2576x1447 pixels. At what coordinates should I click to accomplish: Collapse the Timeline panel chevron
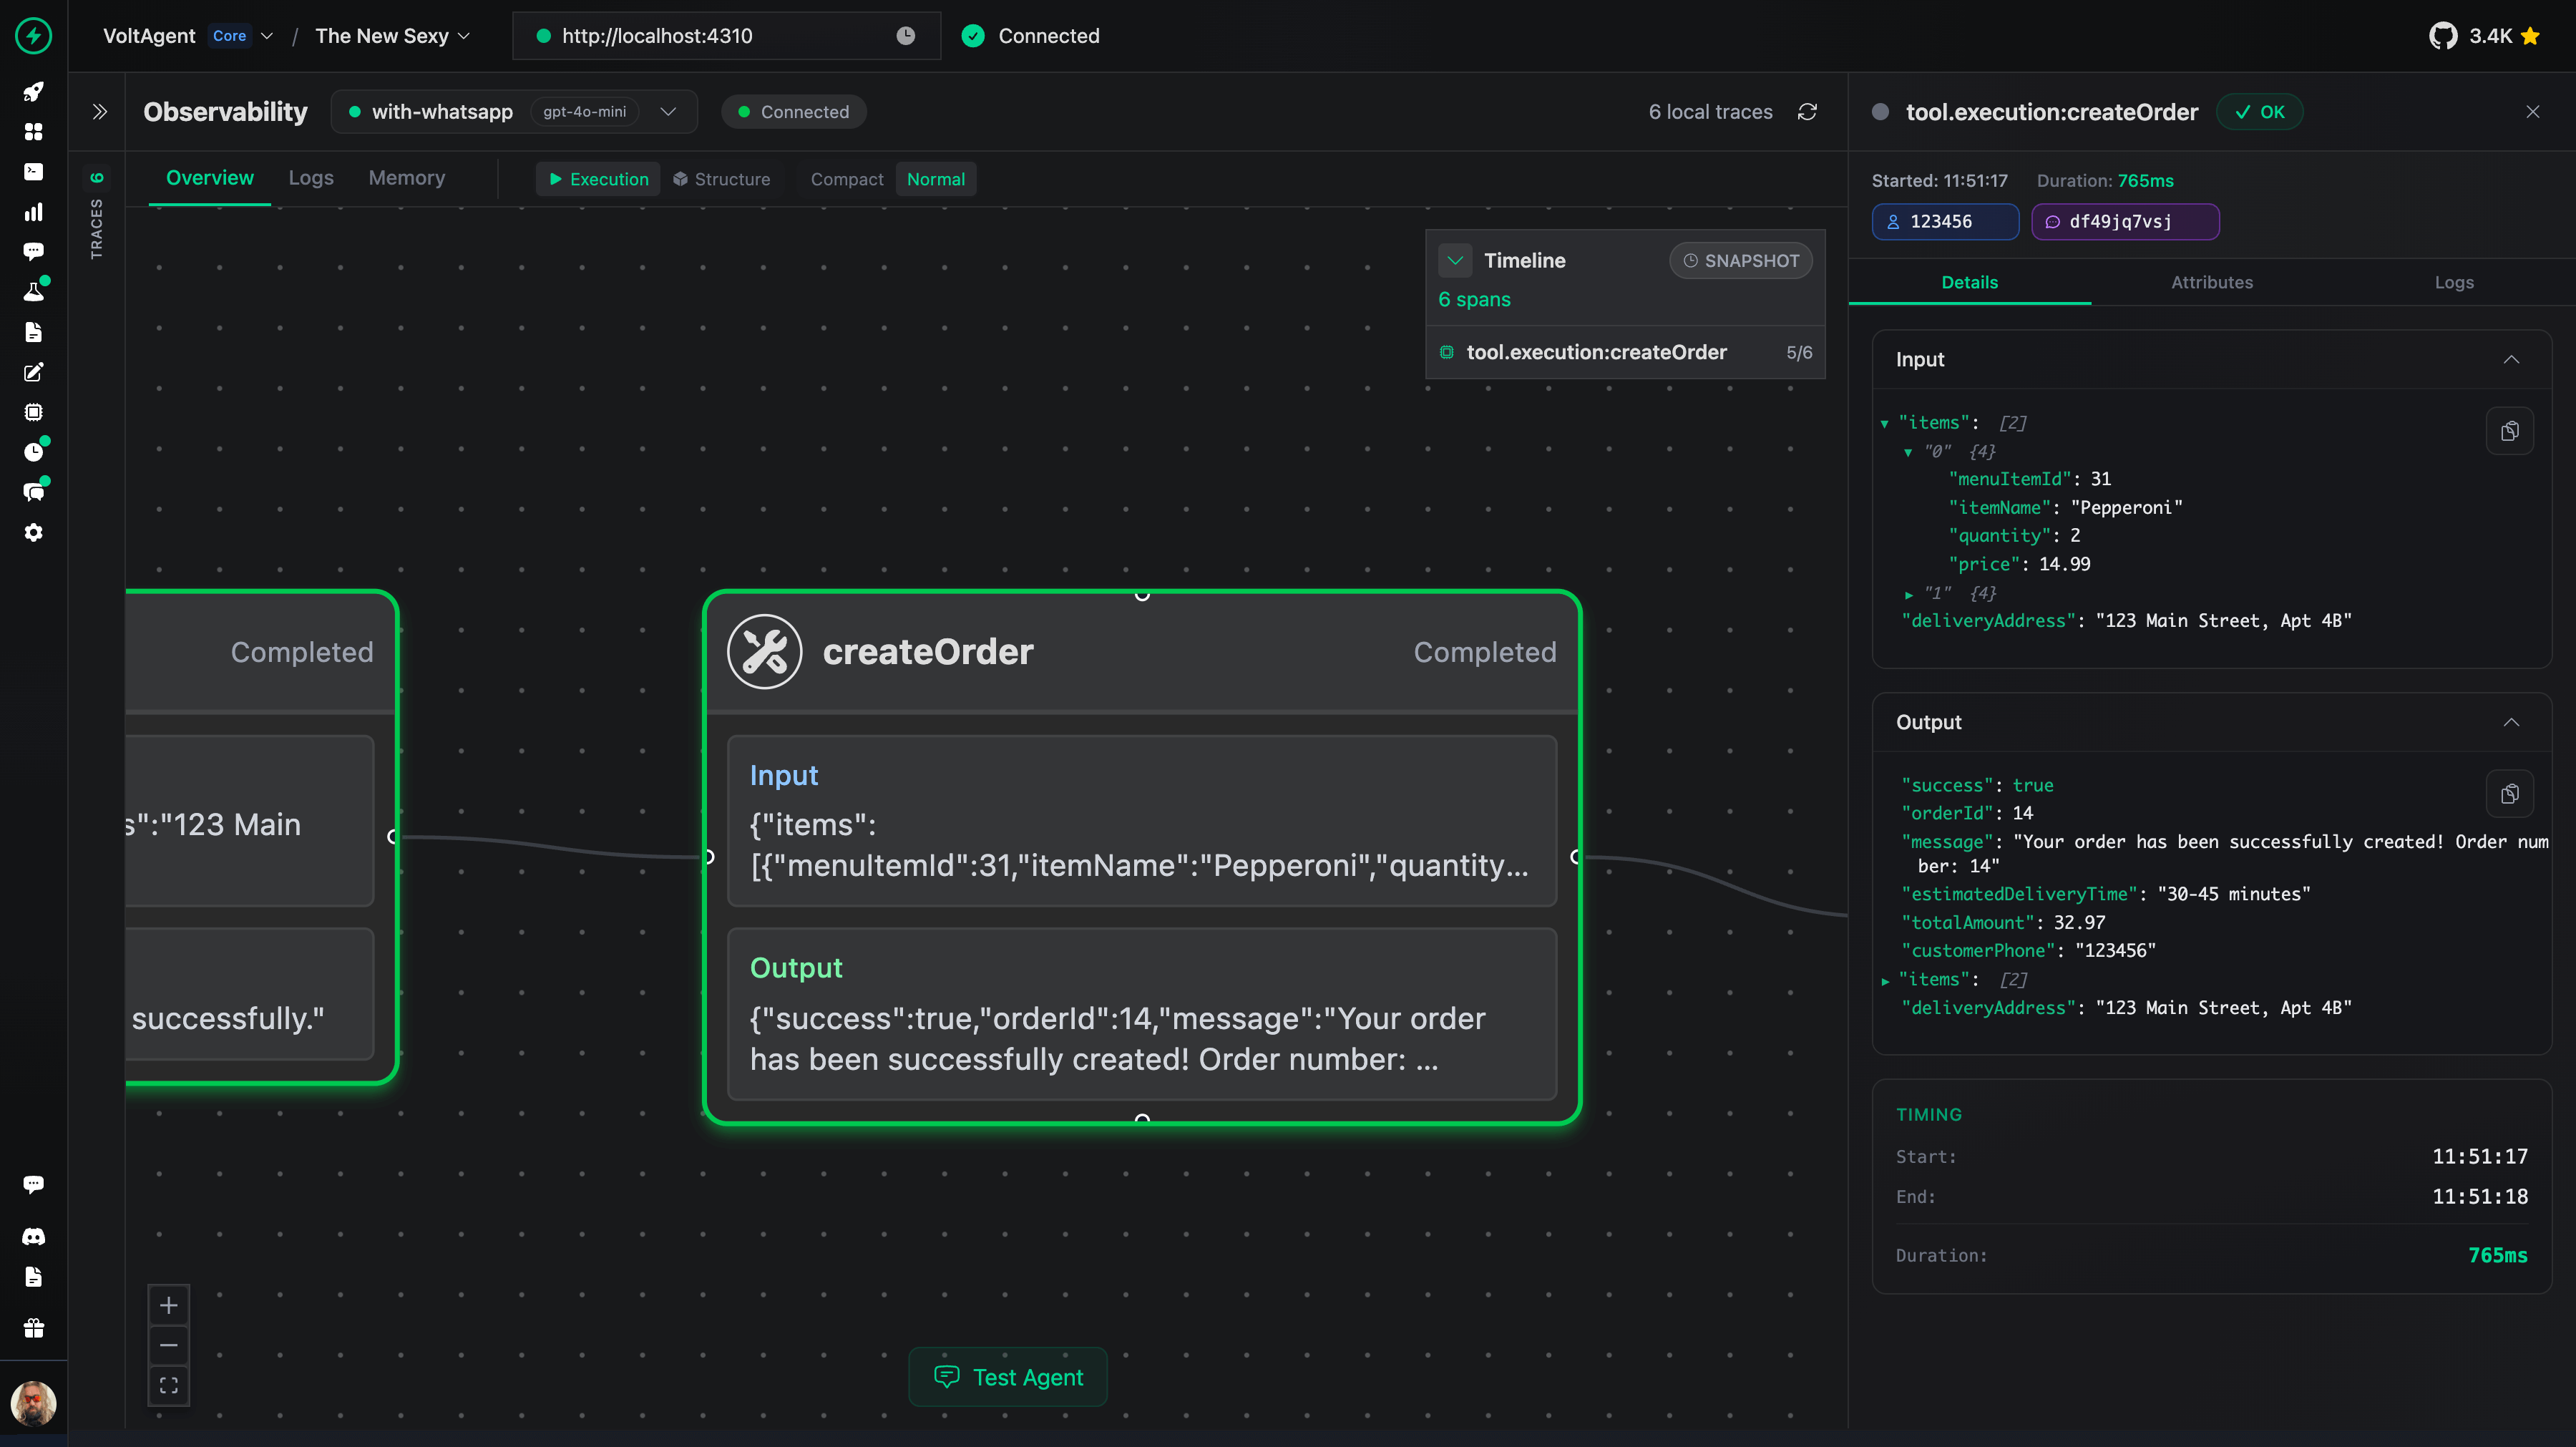point(1455,260)
